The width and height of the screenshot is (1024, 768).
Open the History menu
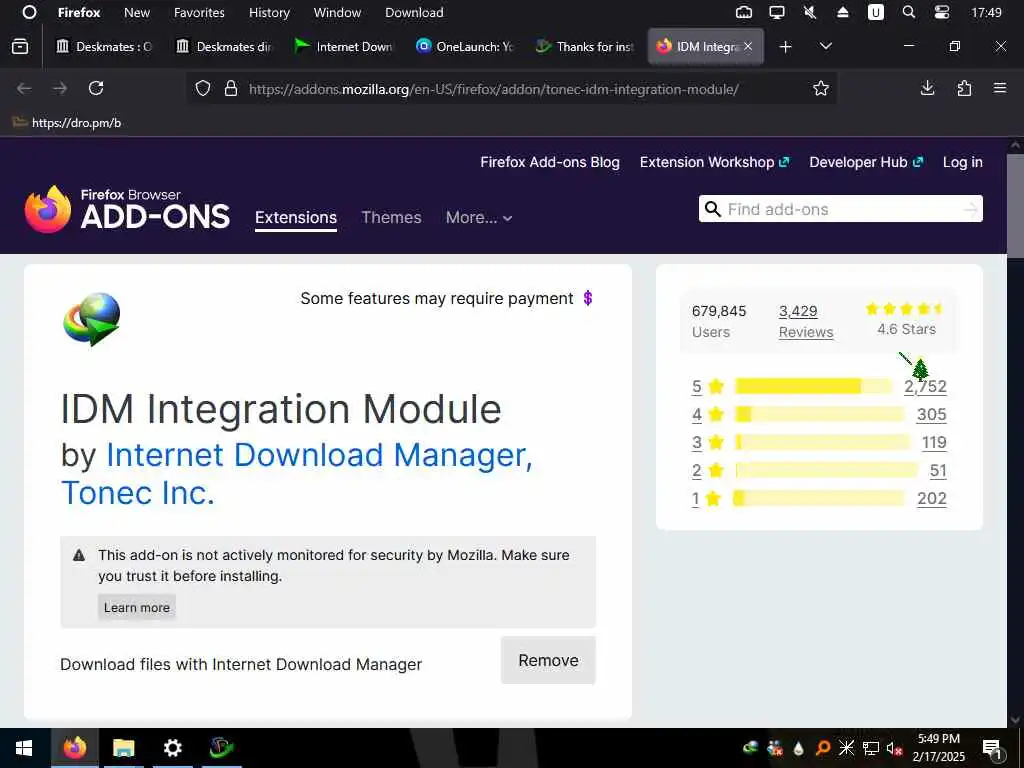click(269, 12)
